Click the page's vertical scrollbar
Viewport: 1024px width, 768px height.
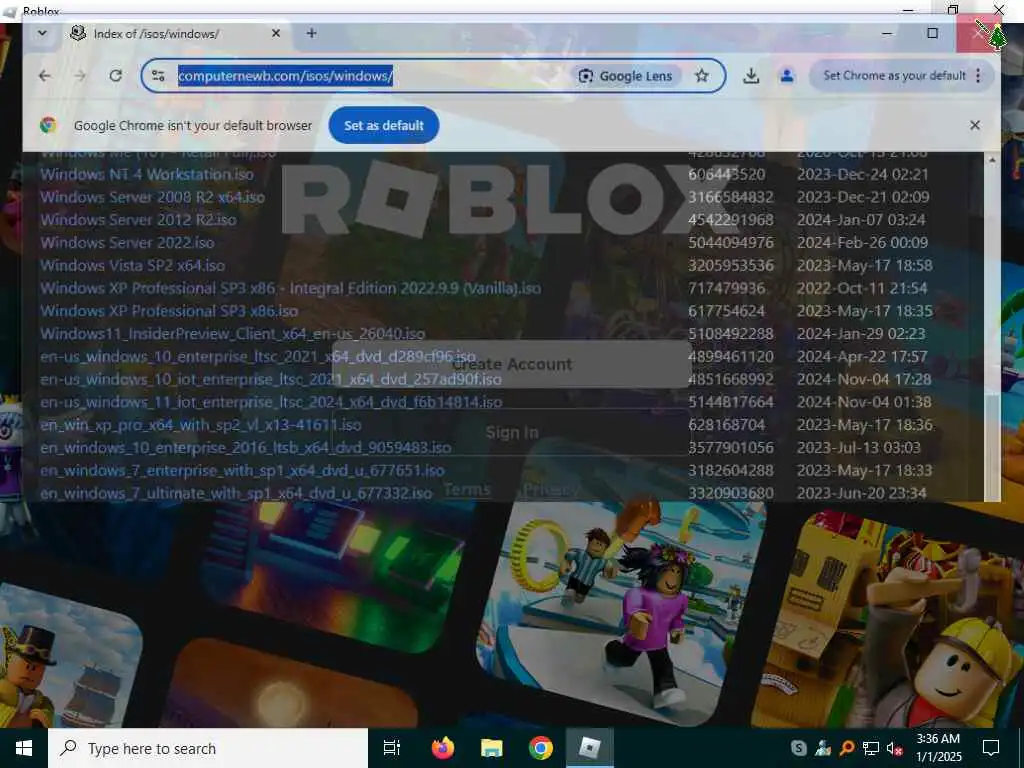click(992, 449)
